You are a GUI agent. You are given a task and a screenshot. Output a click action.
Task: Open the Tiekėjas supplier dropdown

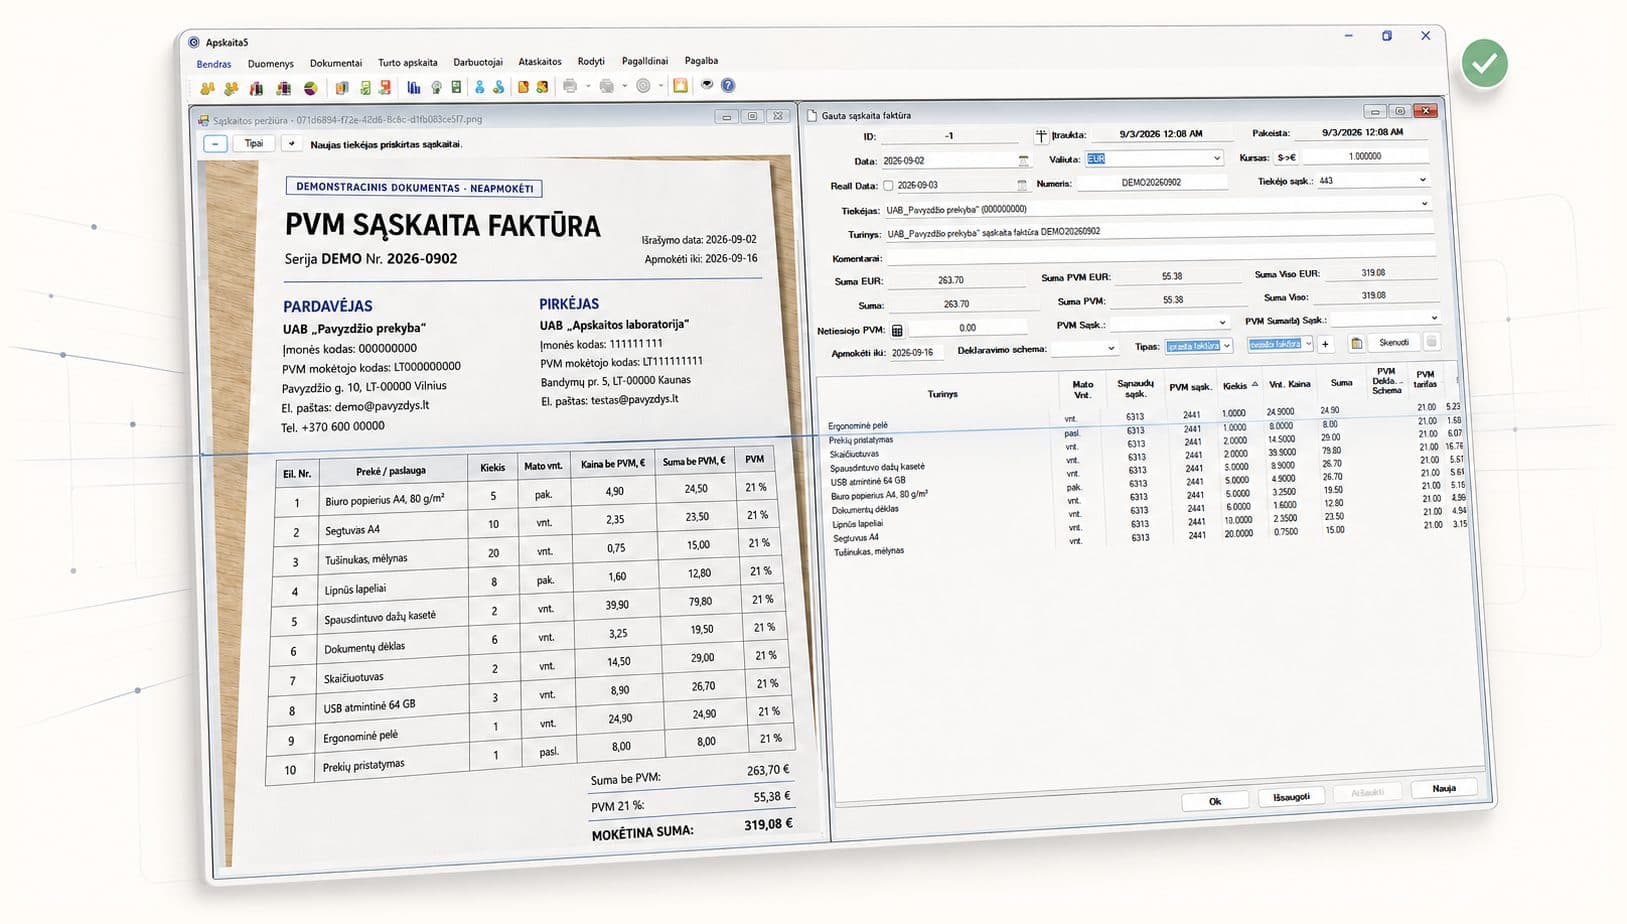[1424, 204]
